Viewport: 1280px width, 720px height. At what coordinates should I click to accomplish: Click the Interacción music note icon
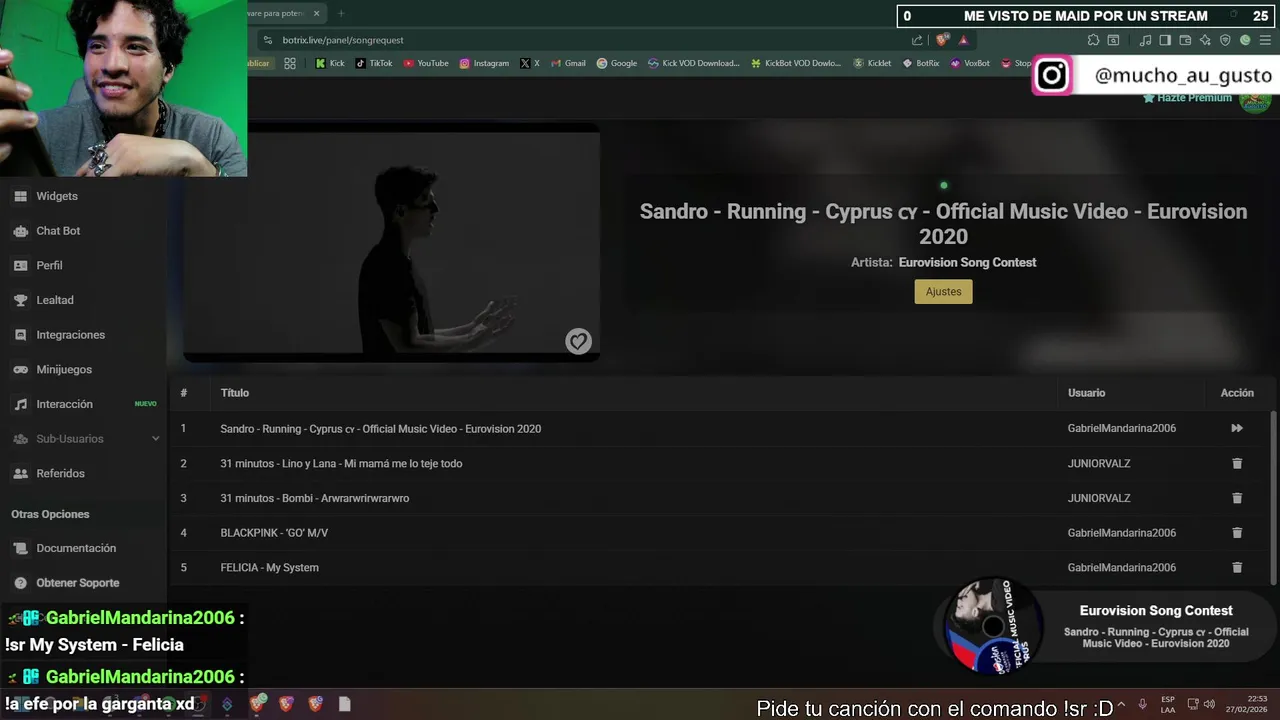tap(20, 404)
